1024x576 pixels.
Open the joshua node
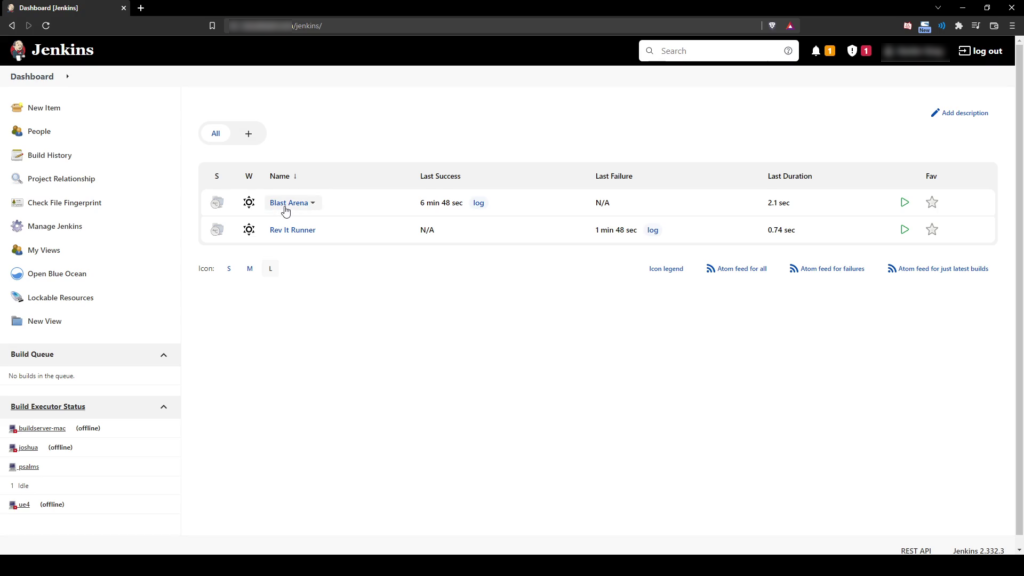pyautogui.click(x=28, y=447)
